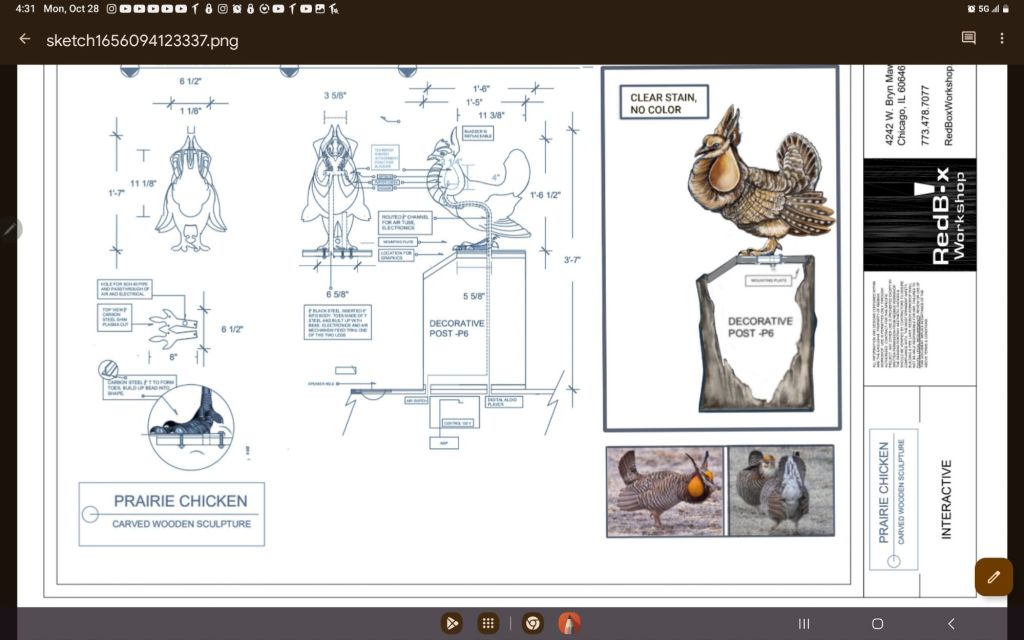Image resolution: width=1024 pixels, height=640 pixels.
Task: Tap the 5G signal indicator in status bar
Action: (984, 8)
